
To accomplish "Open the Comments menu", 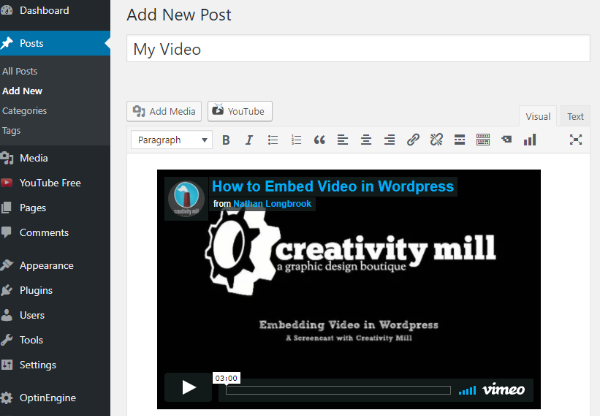I will click(x=55, y=233).
